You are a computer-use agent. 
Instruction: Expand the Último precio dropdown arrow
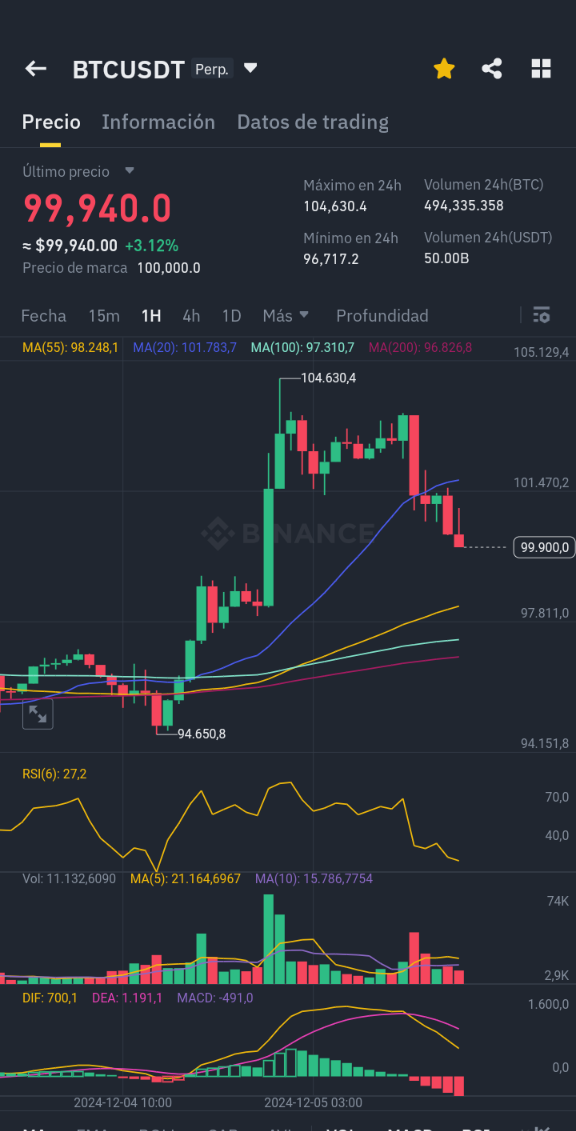pos(129,171)
